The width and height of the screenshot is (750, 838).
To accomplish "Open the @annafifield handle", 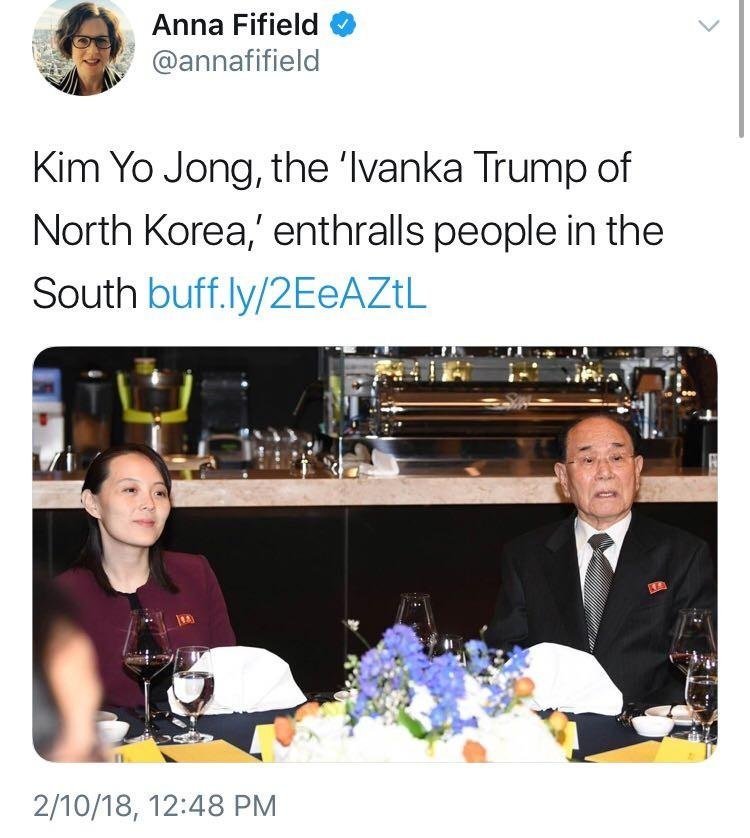I will pos(236,60).
